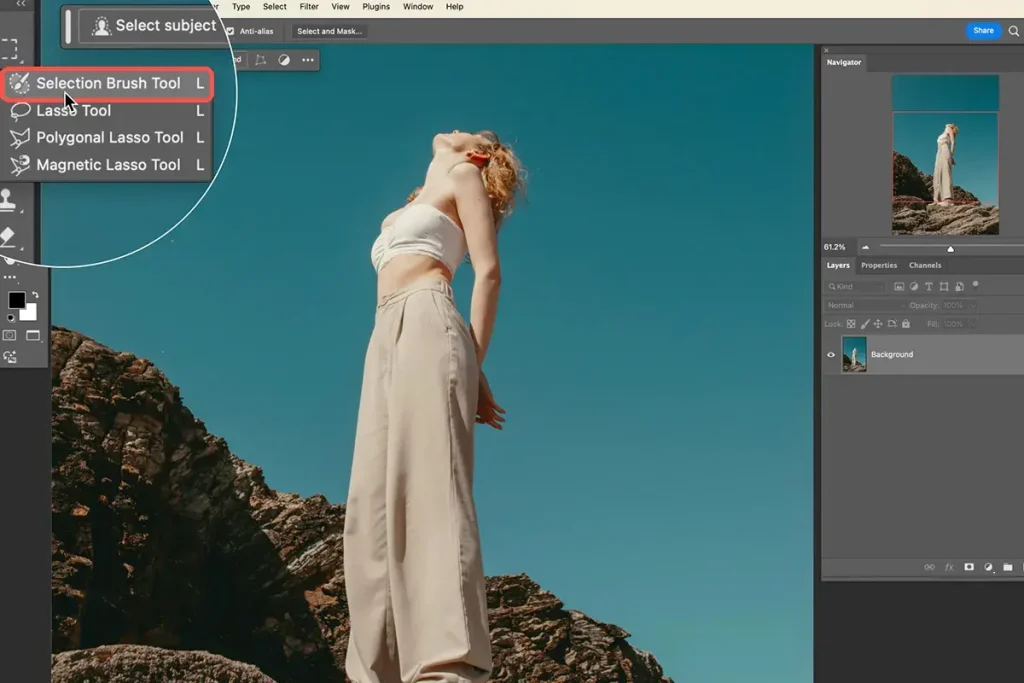Toggle the Anti-alias checkbox

click(x=230, y=31)
